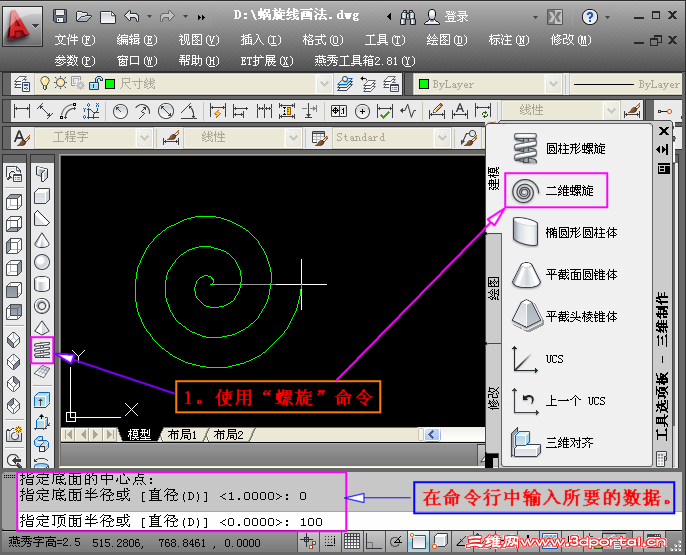Open the ByLayer color dropdown
Viewport: 686px width, 555px height.
553,84
